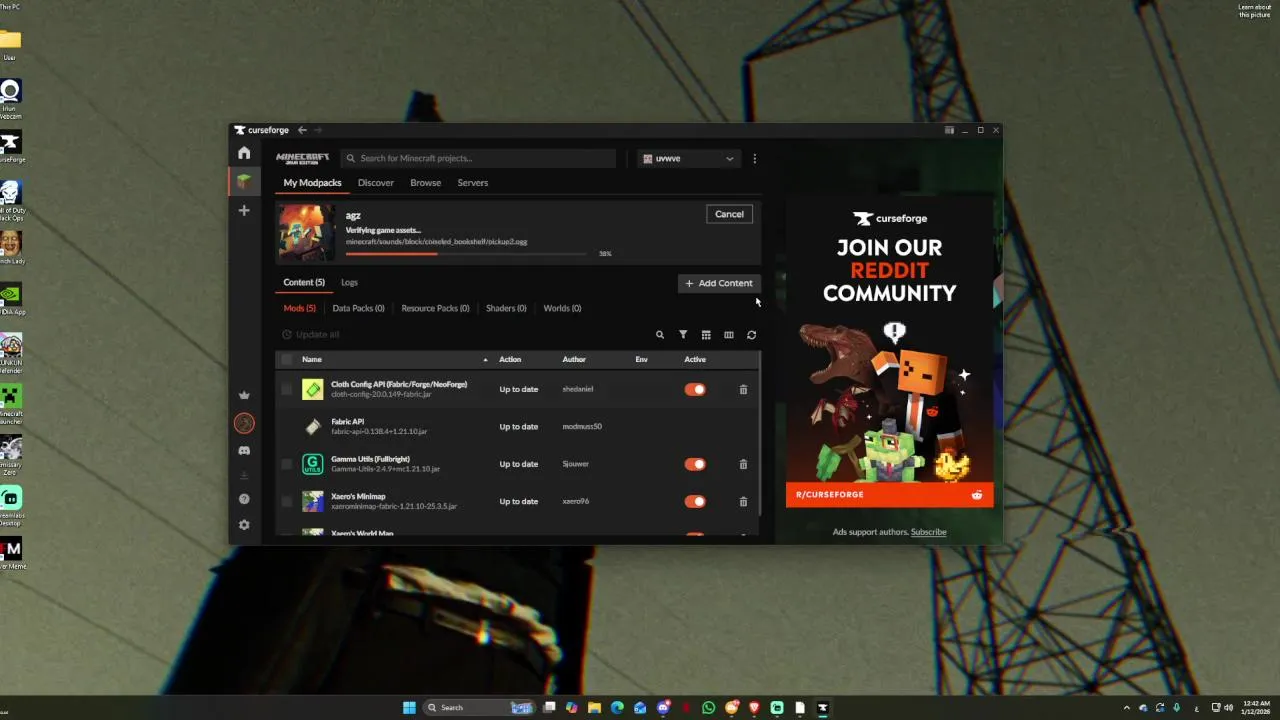Open the Help question-mark icon in sidebar
Image resolution: width=1280 pixels, height=720 pixels.
point(244,499)
